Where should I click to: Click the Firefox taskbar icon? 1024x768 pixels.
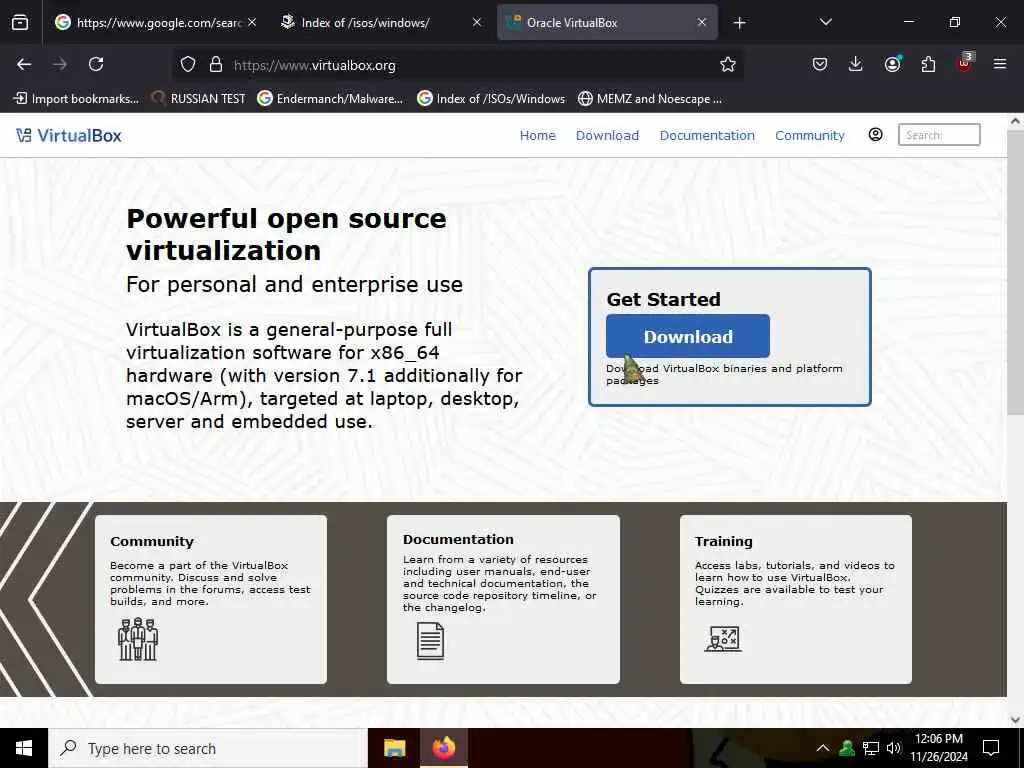(443, 748)
